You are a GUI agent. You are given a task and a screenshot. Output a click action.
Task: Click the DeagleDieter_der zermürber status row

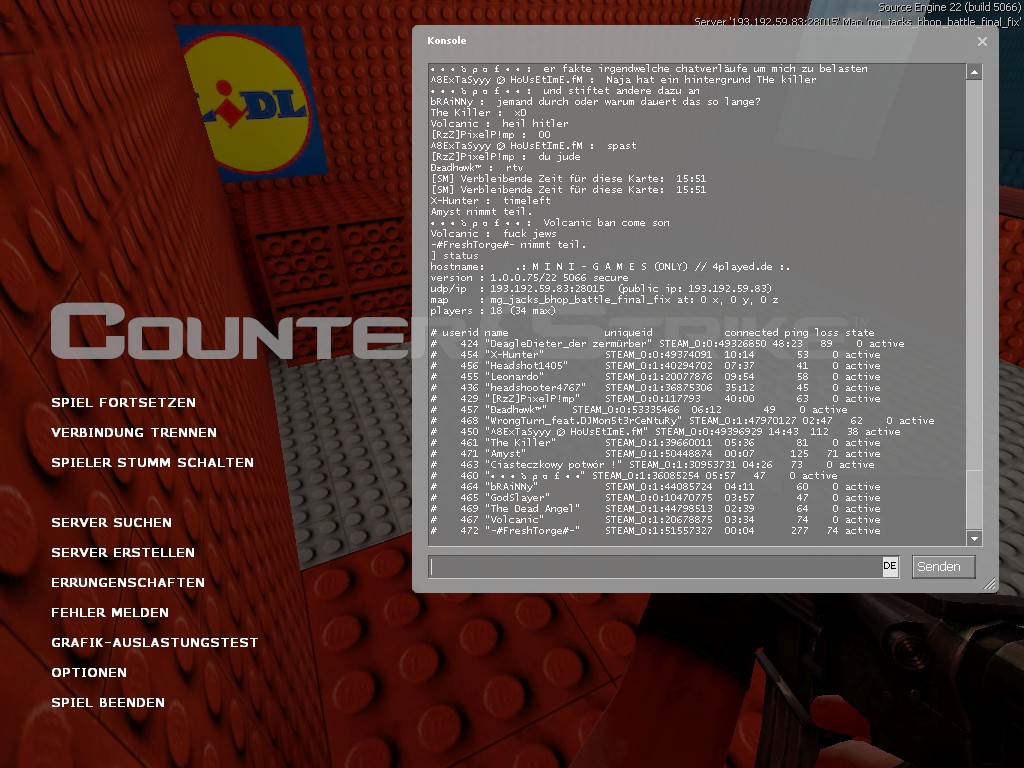click(x=667, y=344)
